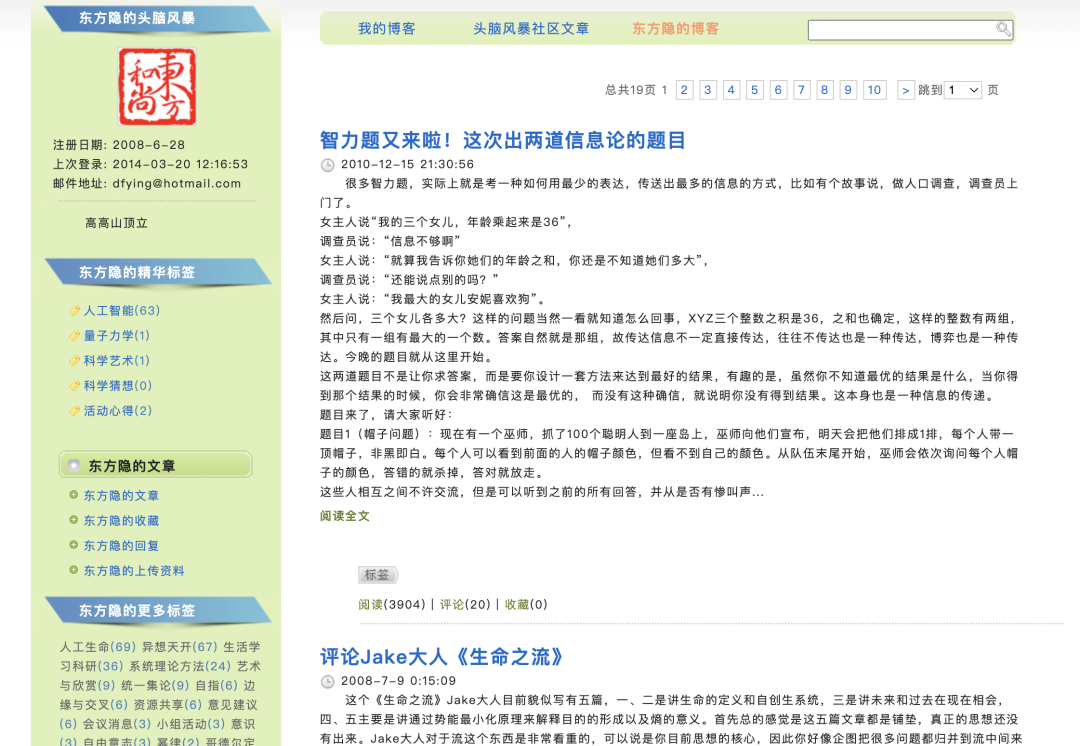Click the search magnifier icon
The height and width of the screenshot is (746, 1080).
point(1004,29)
